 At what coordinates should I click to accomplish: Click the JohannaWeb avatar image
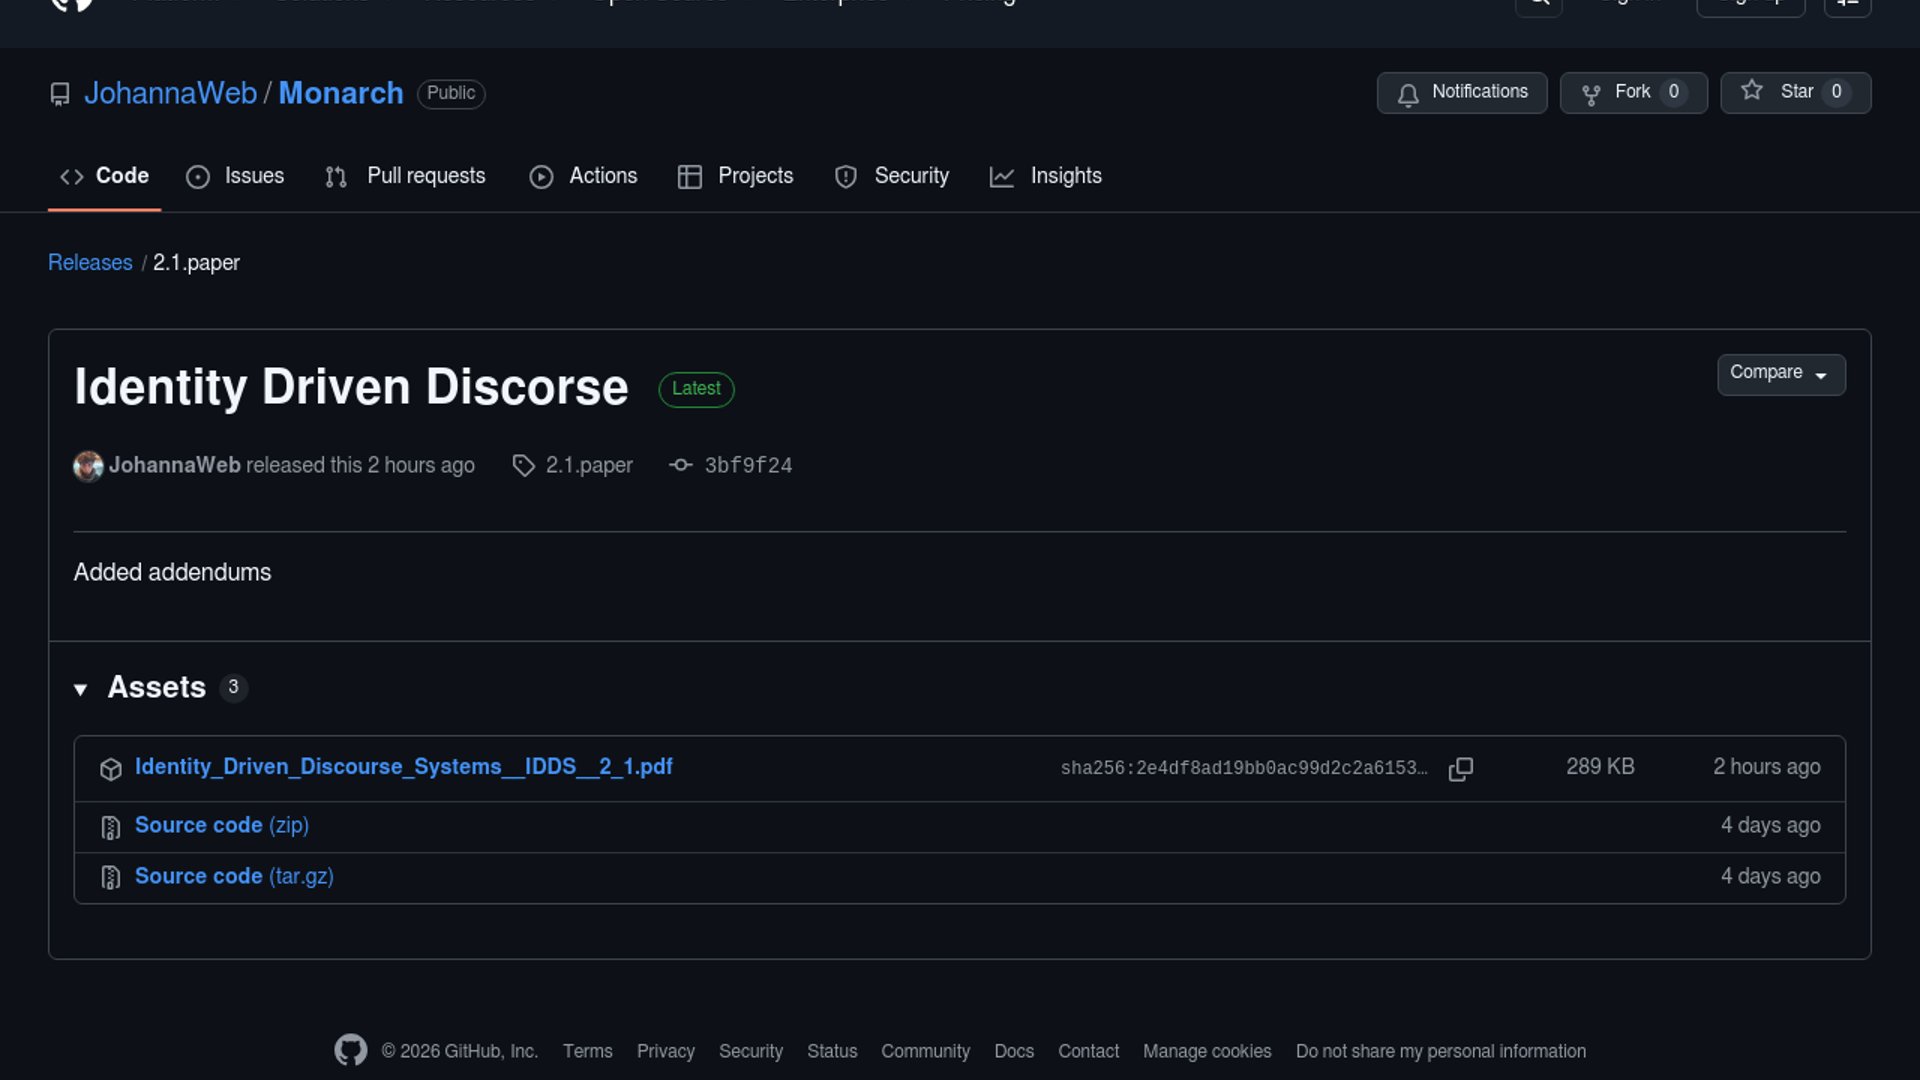pos(88,466)
